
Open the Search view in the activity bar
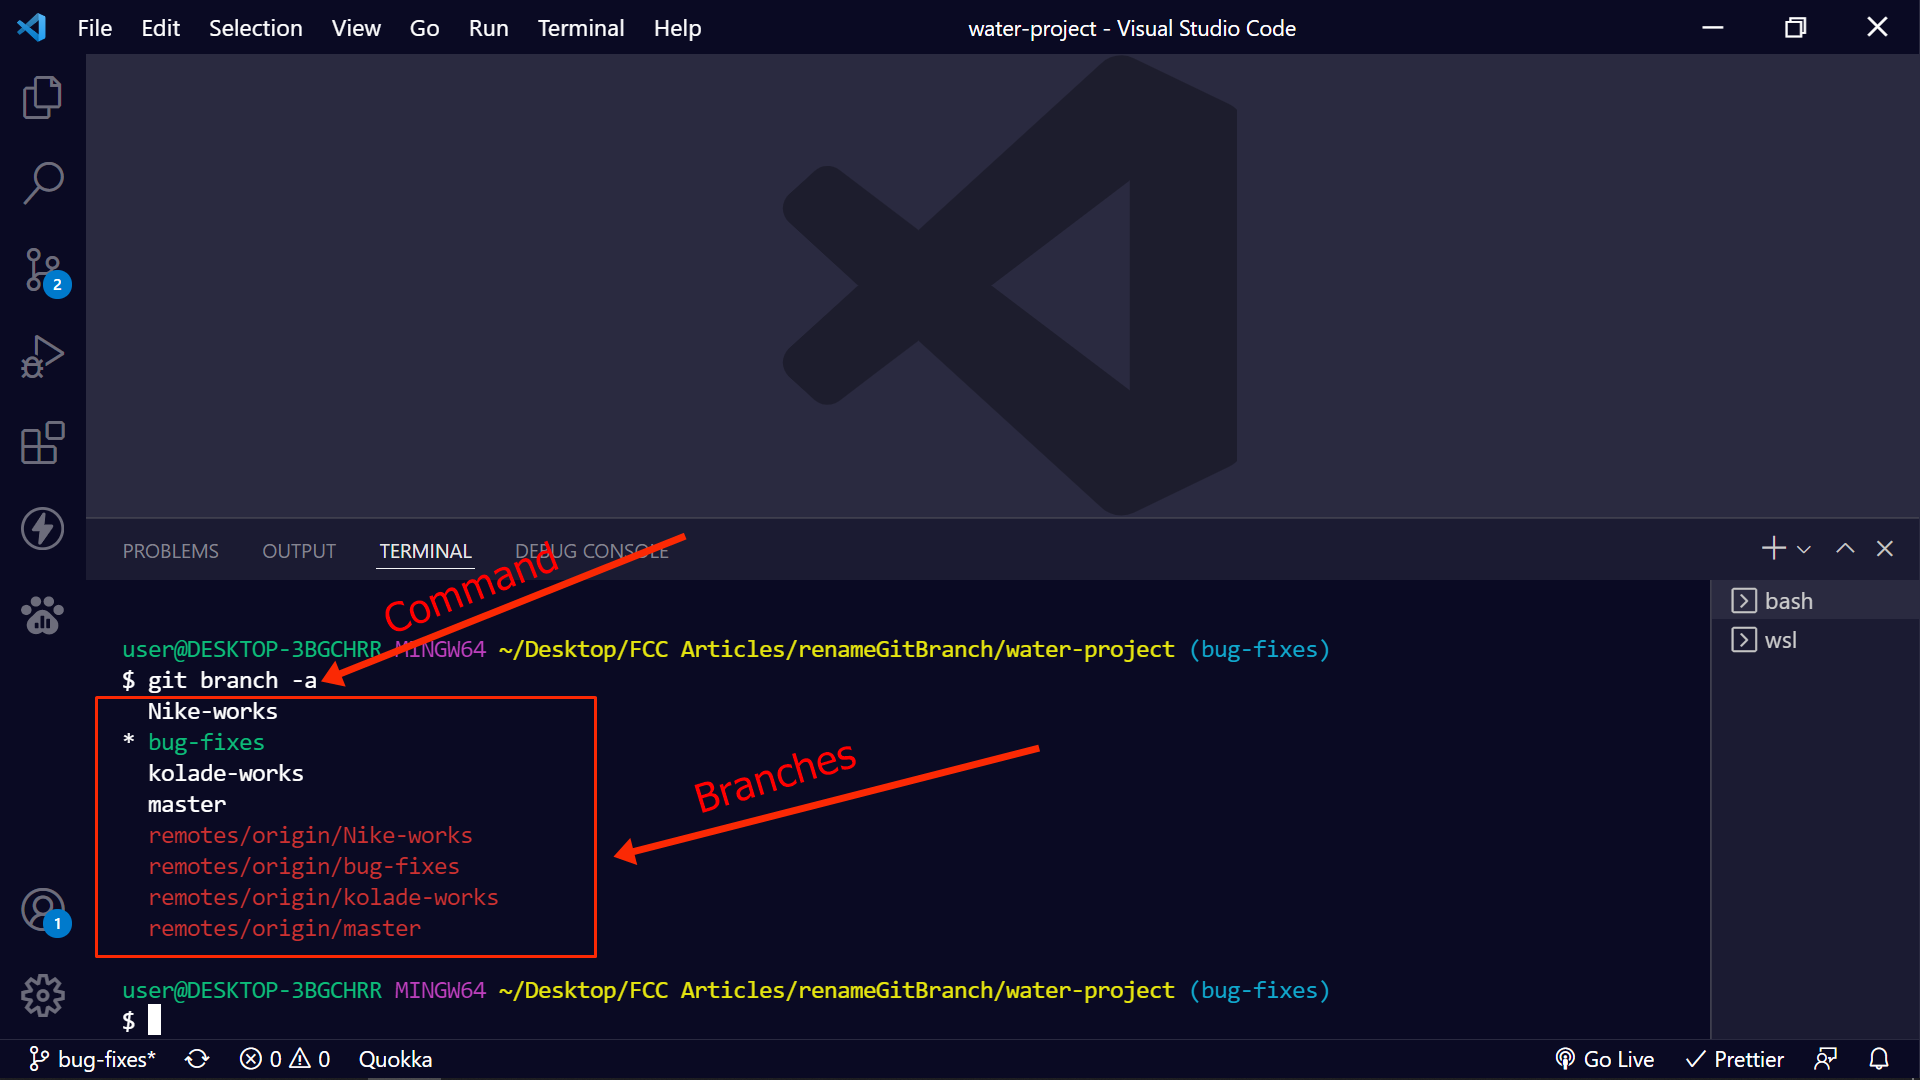click(x=42, y=183)
